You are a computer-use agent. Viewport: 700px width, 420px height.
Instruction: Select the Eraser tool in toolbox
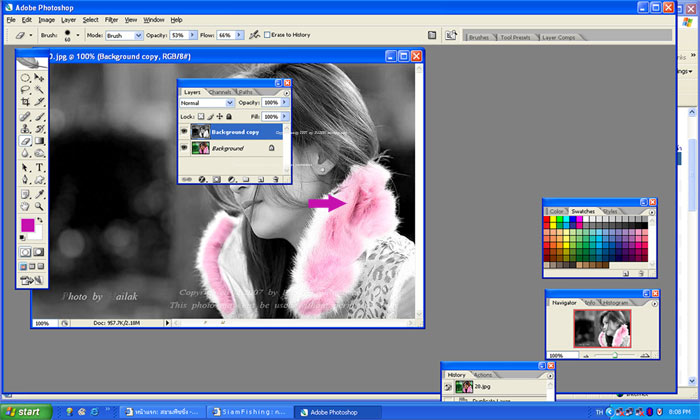coord(25,141)
